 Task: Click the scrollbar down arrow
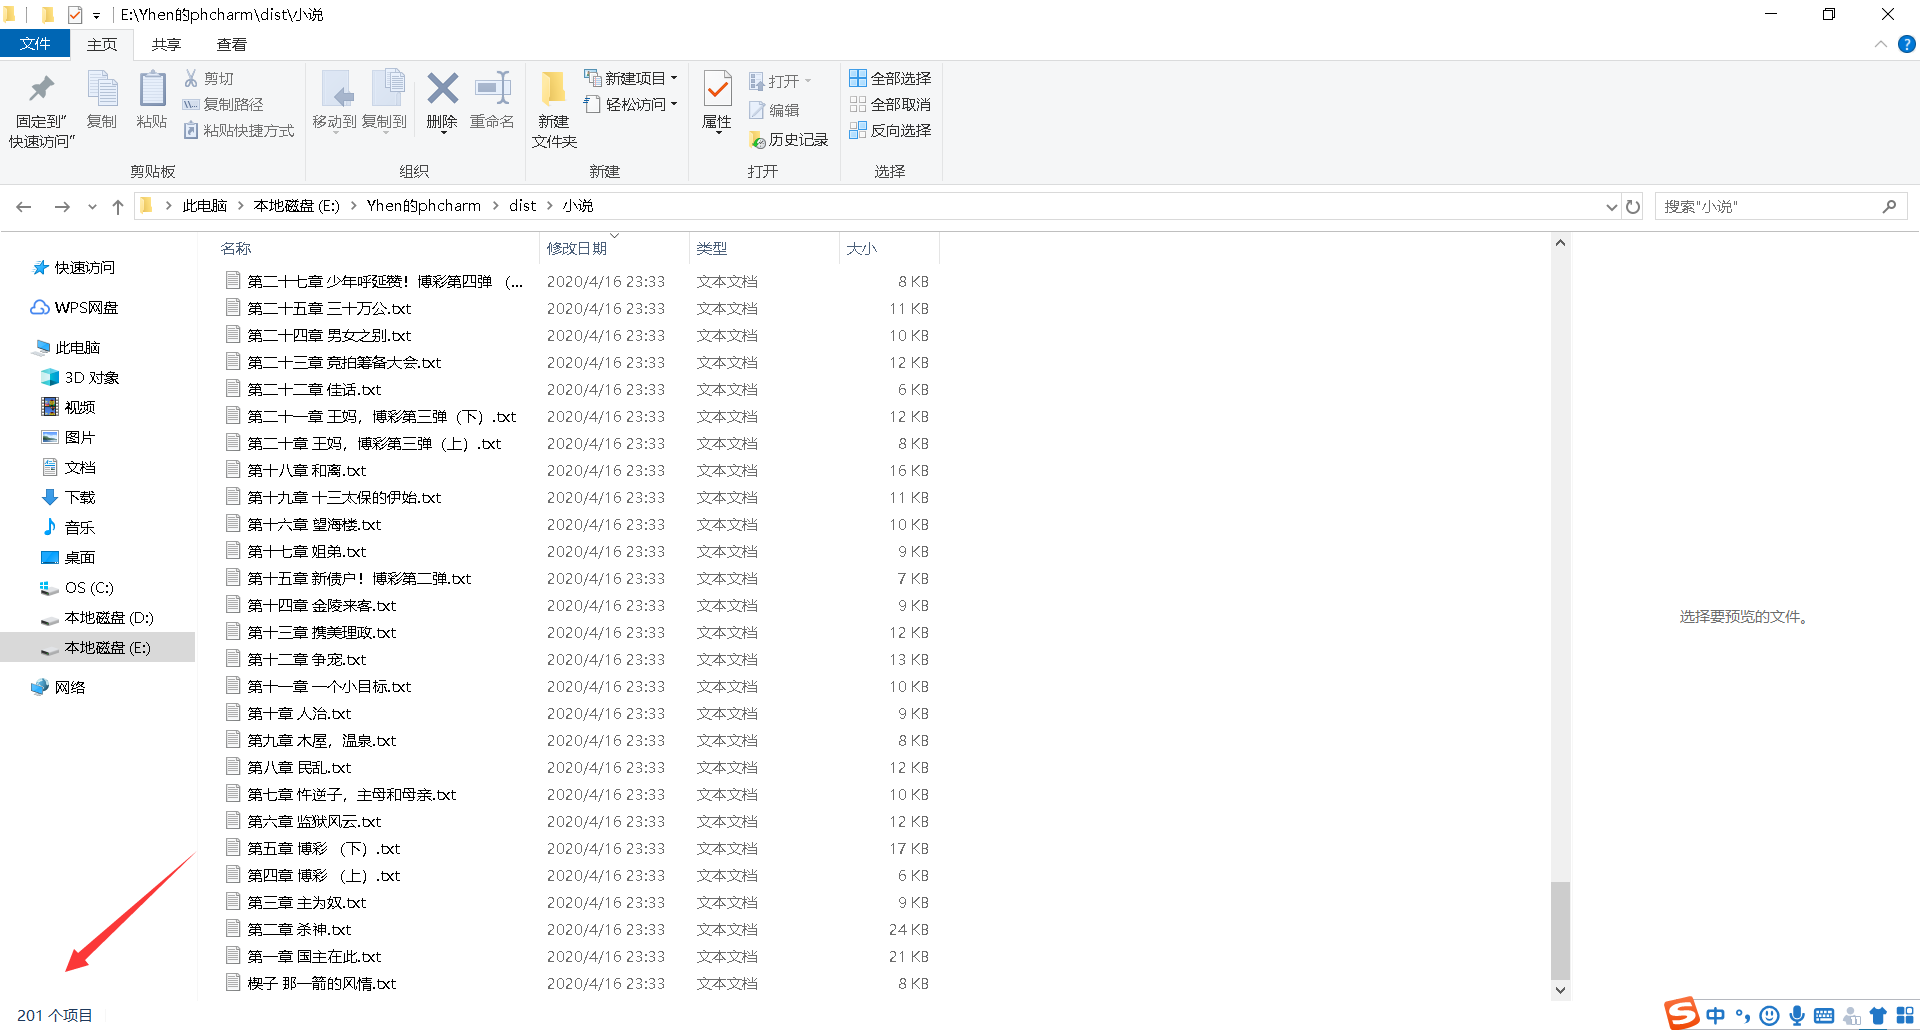point(1560,990)
